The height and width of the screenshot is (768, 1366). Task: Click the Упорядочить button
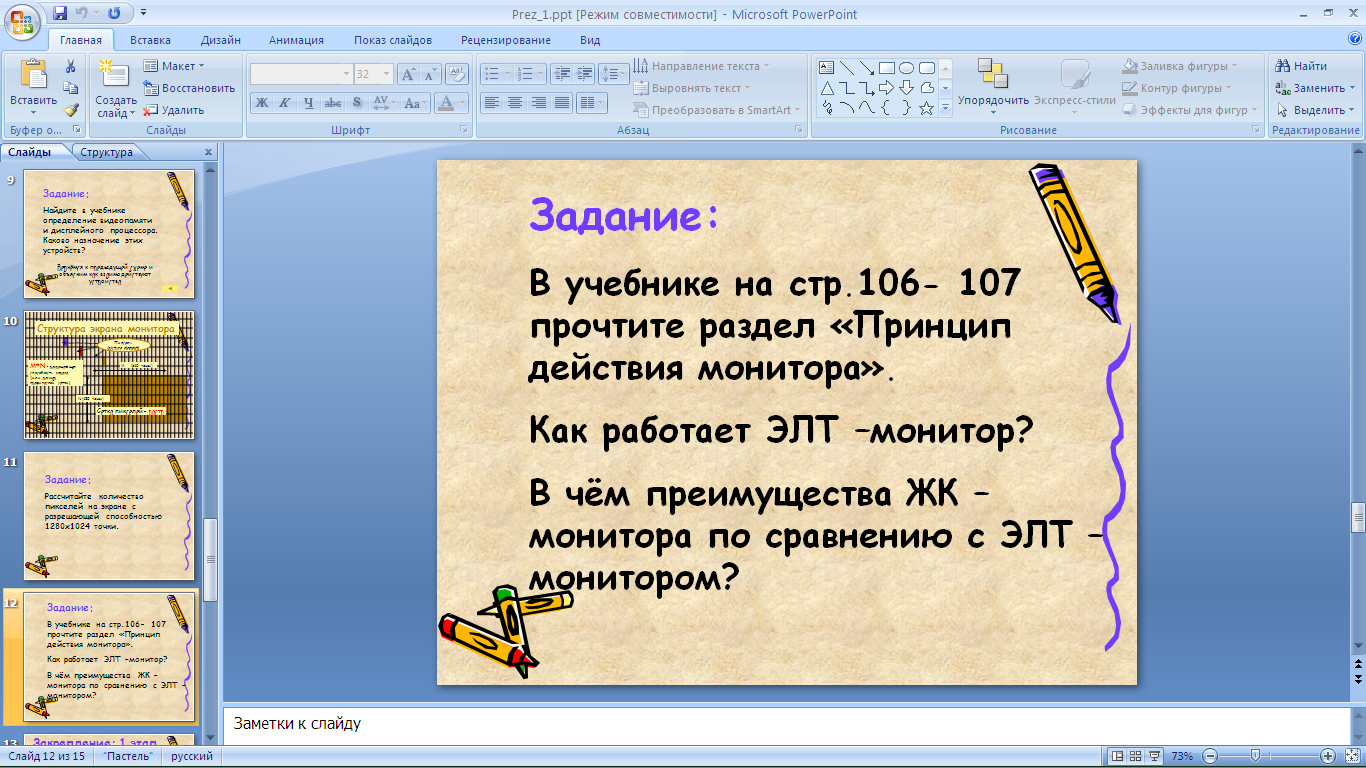click(993, 85)
